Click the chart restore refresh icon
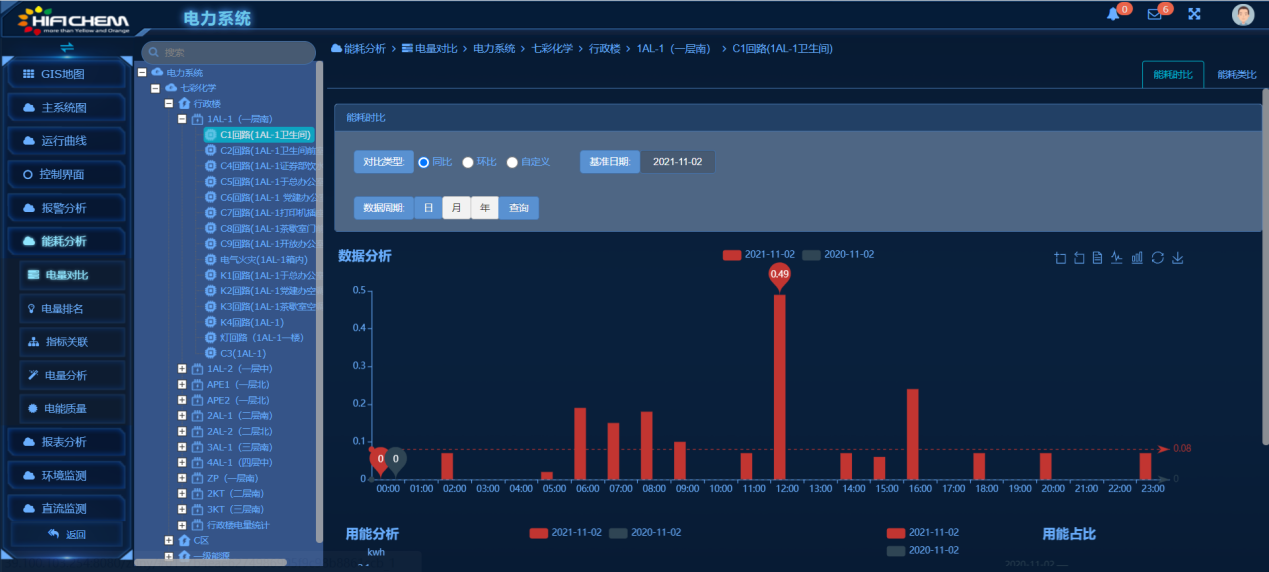Image resolution: width=1269 pixels, height=572 pixels. (1157, 258)
